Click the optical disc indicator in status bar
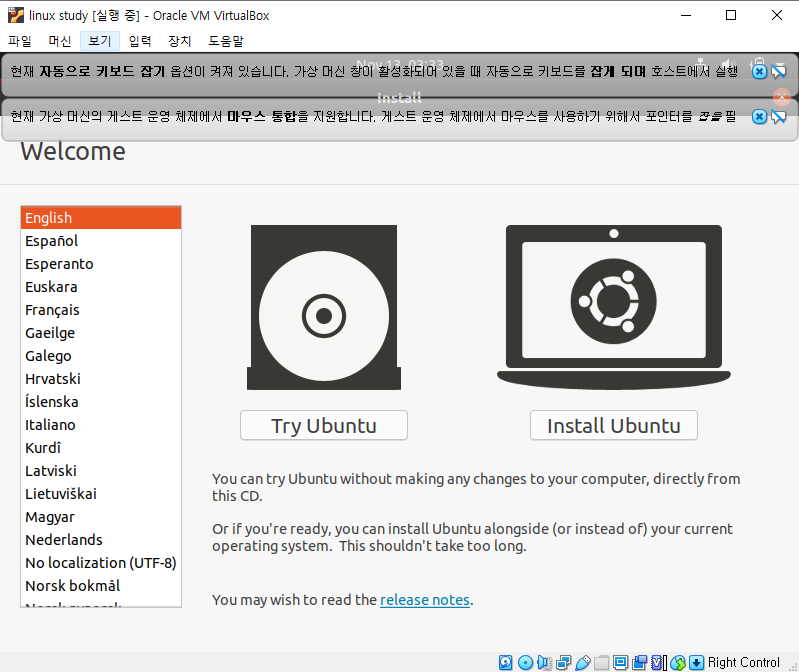799x672 pixels. coord(525,662)
